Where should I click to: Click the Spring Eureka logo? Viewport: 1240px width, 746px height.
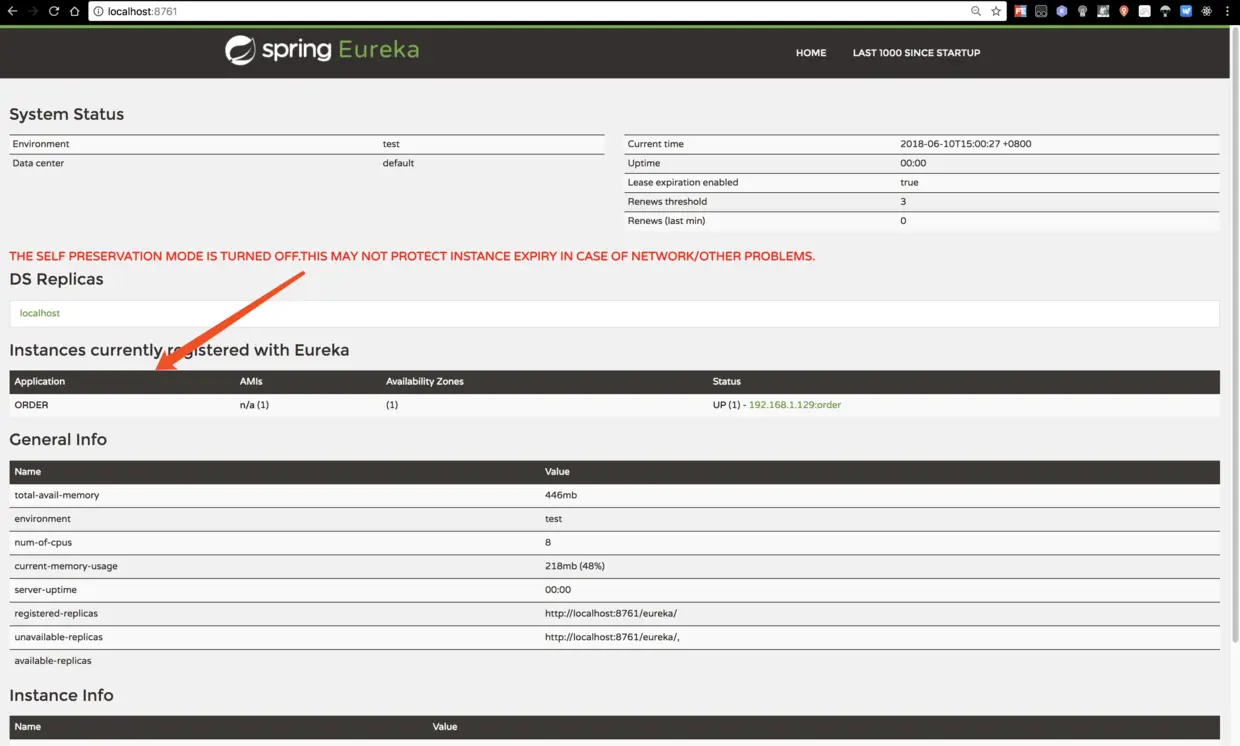(x=322, y=50)
